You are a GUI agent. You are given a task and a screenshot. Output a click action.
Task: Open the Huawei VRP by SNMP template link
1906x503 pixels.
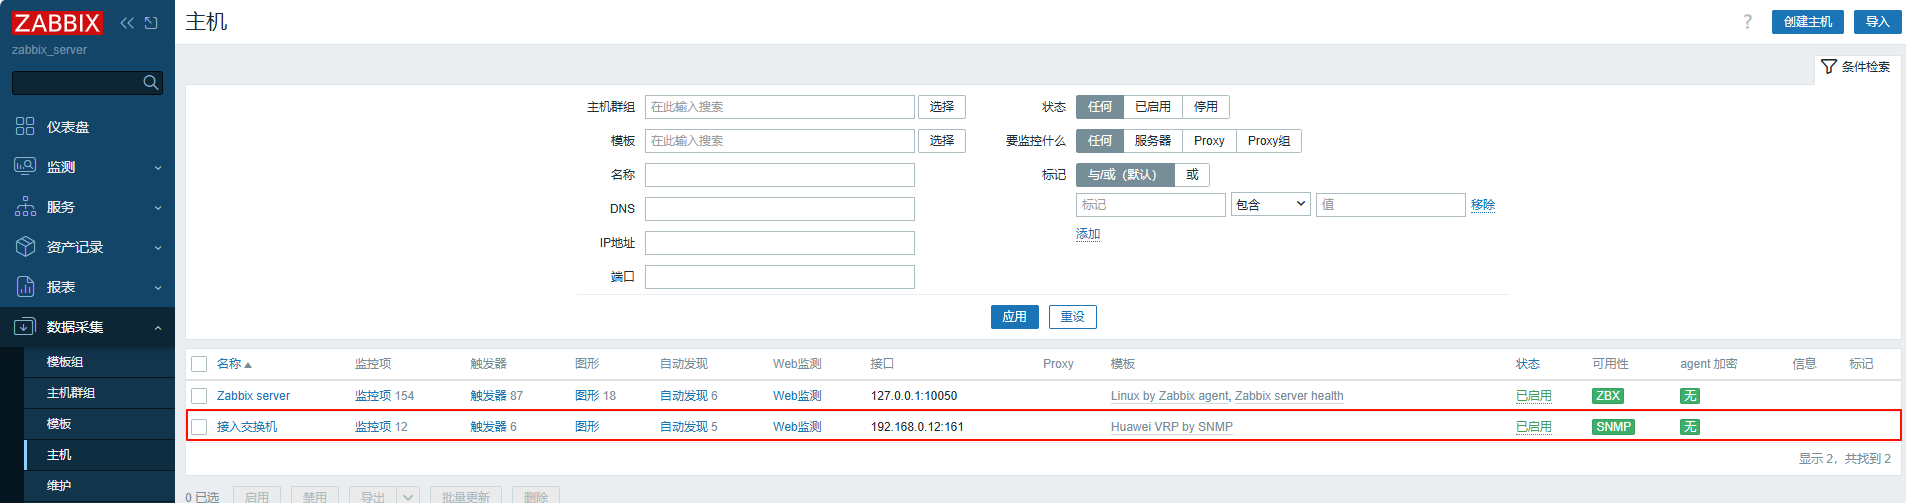1171,427
